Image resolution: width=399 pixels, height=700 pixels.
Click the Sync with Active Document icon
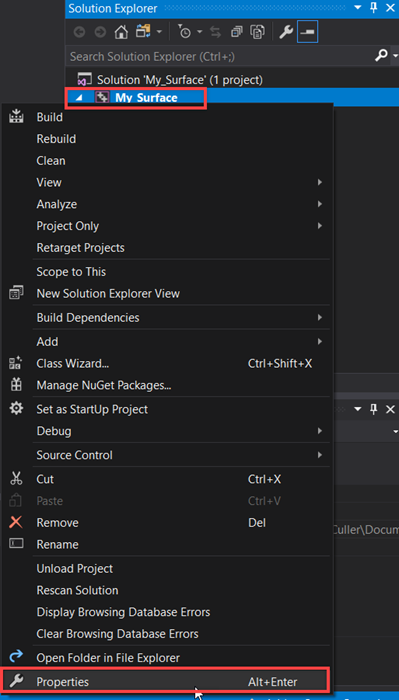tap(215, 32)
